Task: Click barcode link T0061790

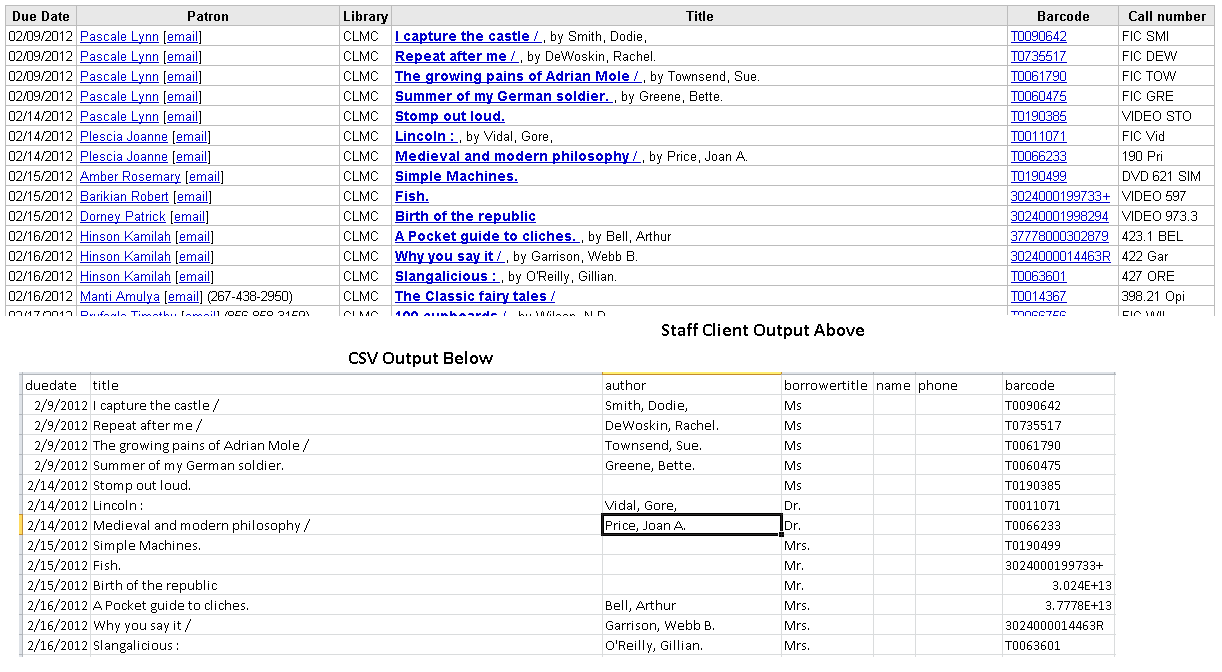Action: [1038, 76]
